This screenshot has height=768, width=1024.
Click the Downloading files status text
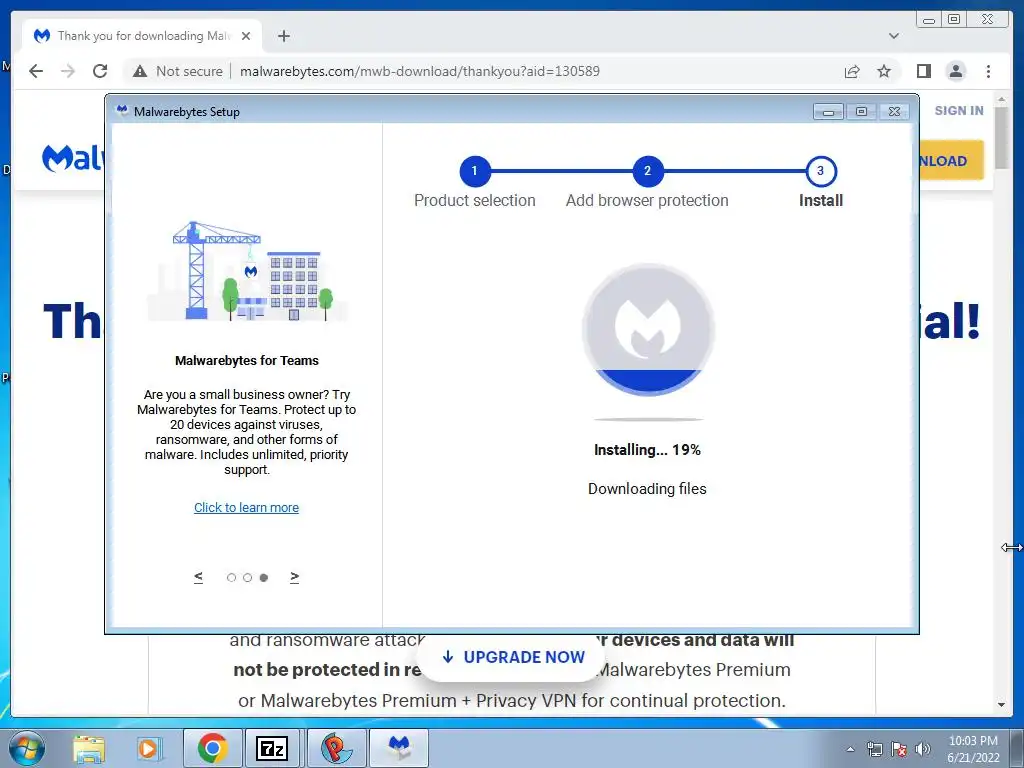click(647, 488)
